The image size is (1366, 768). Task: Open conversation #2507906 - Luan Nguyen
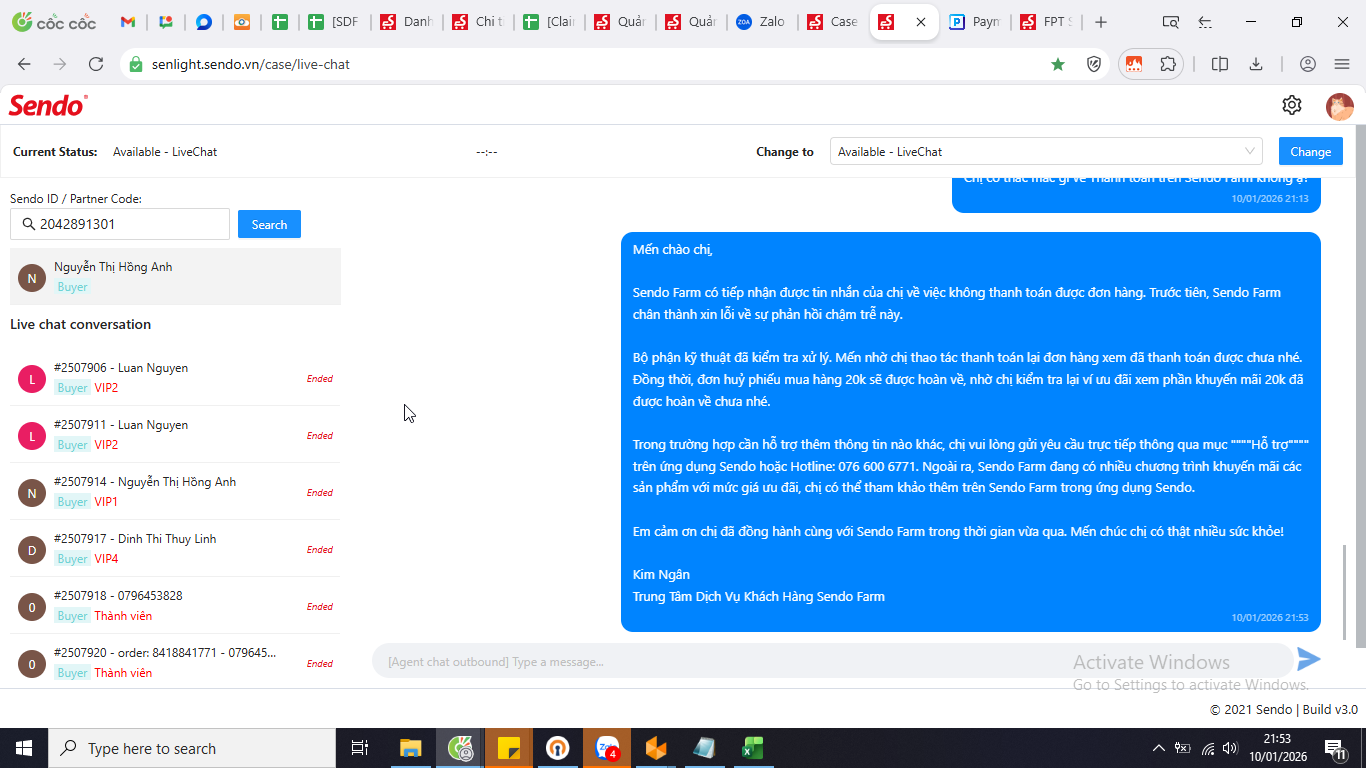point(175,377)
